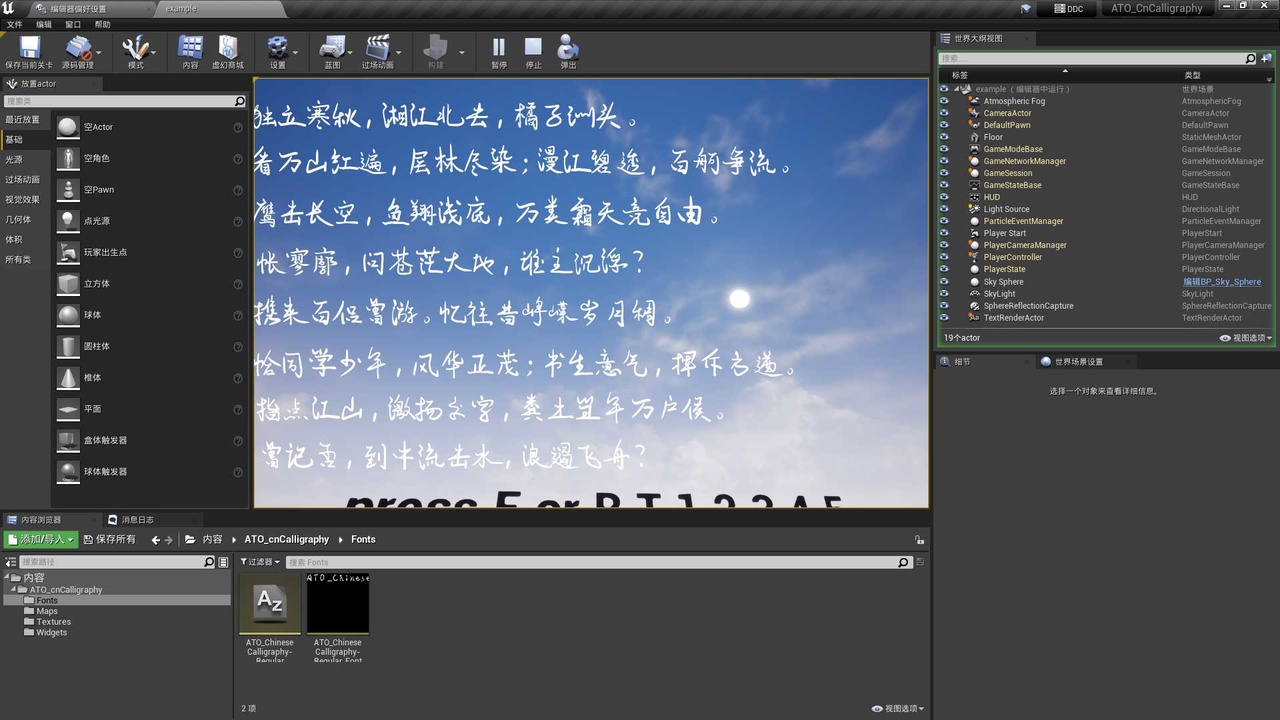Toggle visibility of Sky Sphere
This screenshot has height=720, width=1280.
pos(943,282)
